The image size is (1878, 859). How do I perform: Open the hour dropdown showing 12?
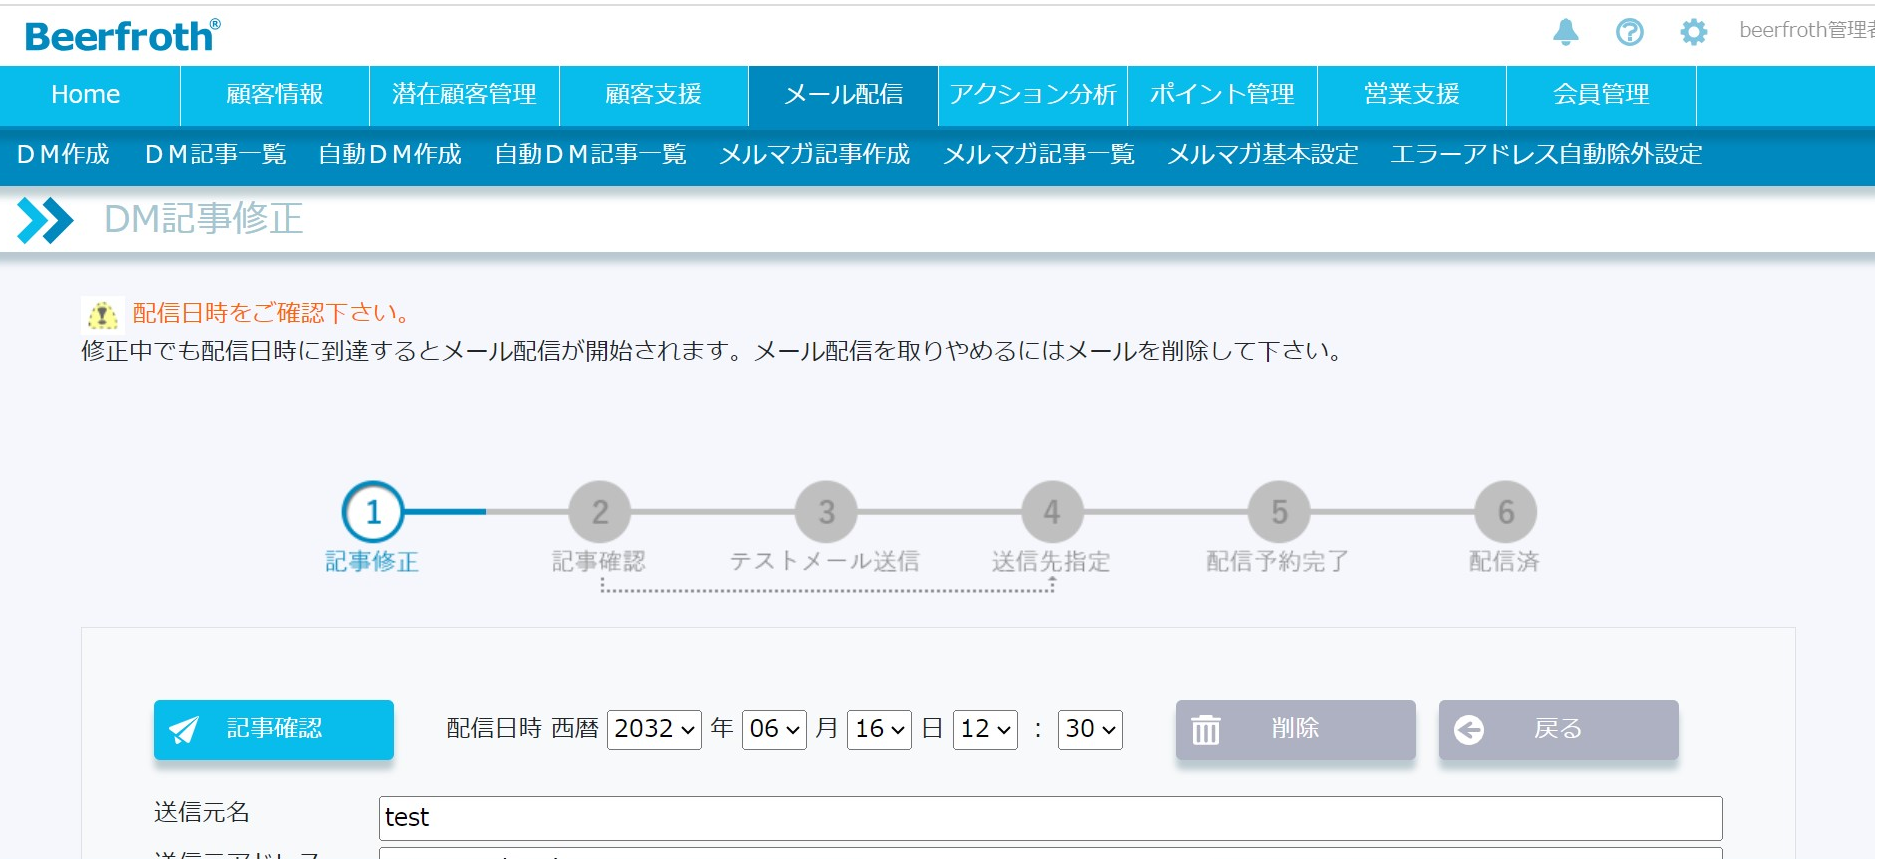985,729
